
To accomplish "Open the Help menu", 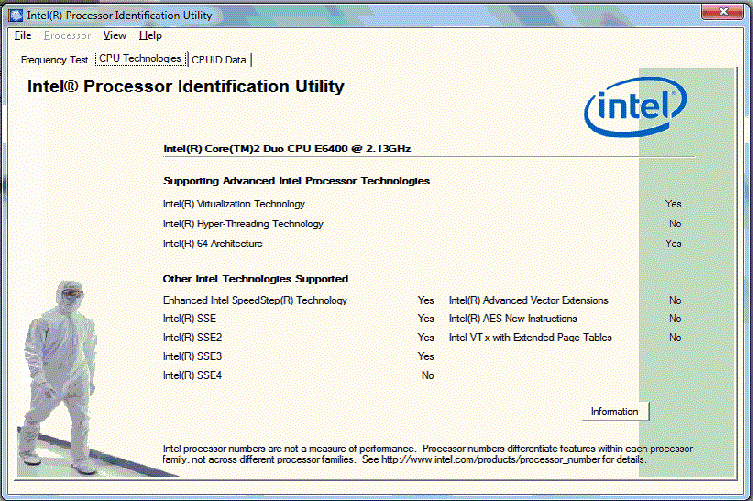I will pos(150,36).
